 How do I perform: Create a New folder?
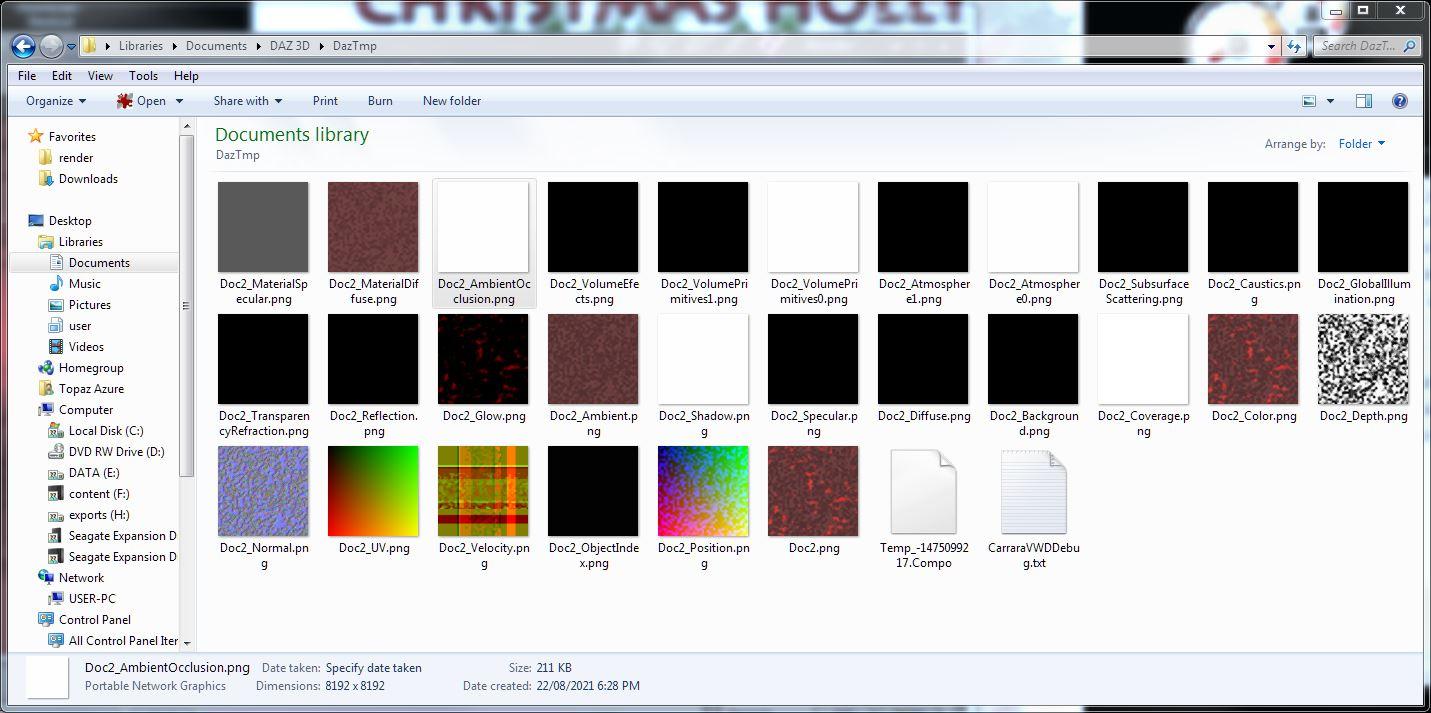point(452,101)
